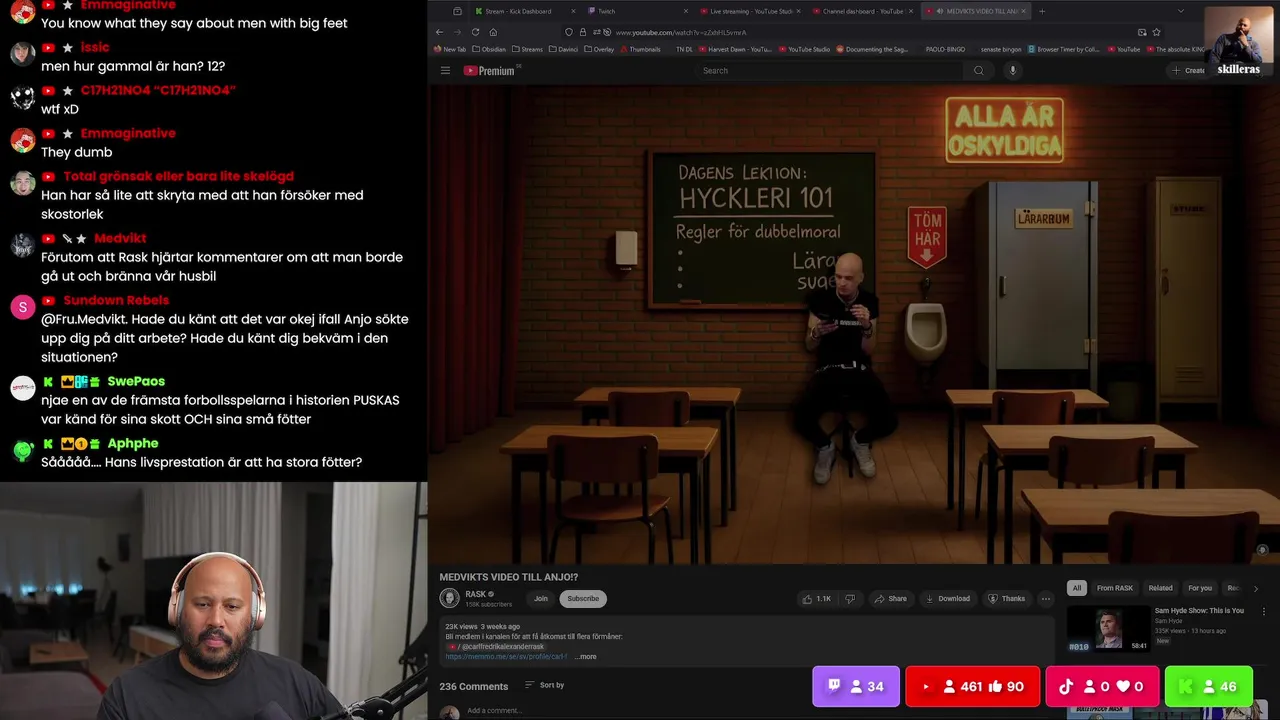The width and height of the screenshot is (1280, 720).
Task: Share the video
Action: pos(890,599)
